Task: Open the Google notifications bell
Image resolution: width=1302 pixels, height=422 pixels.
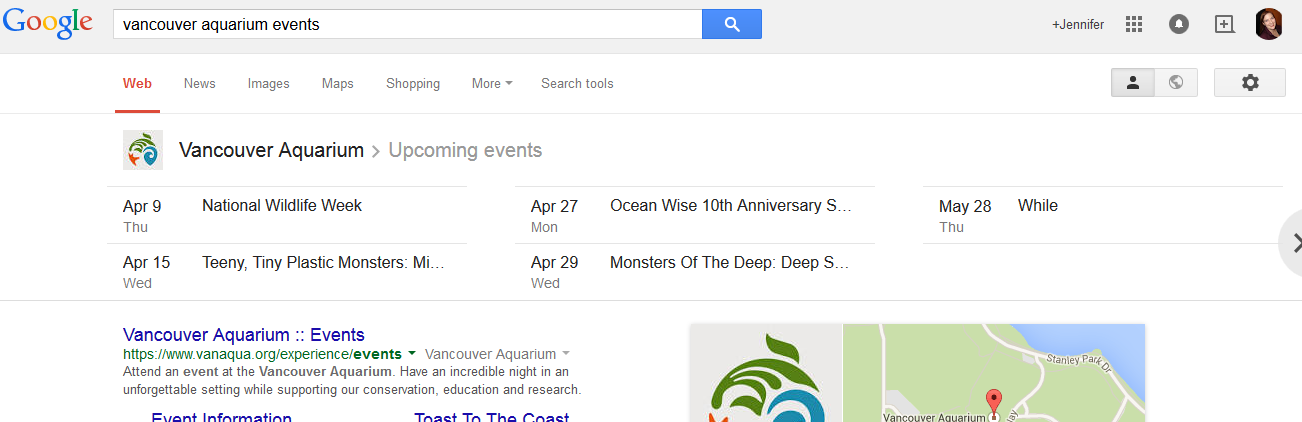Action: pos(1179,24)
